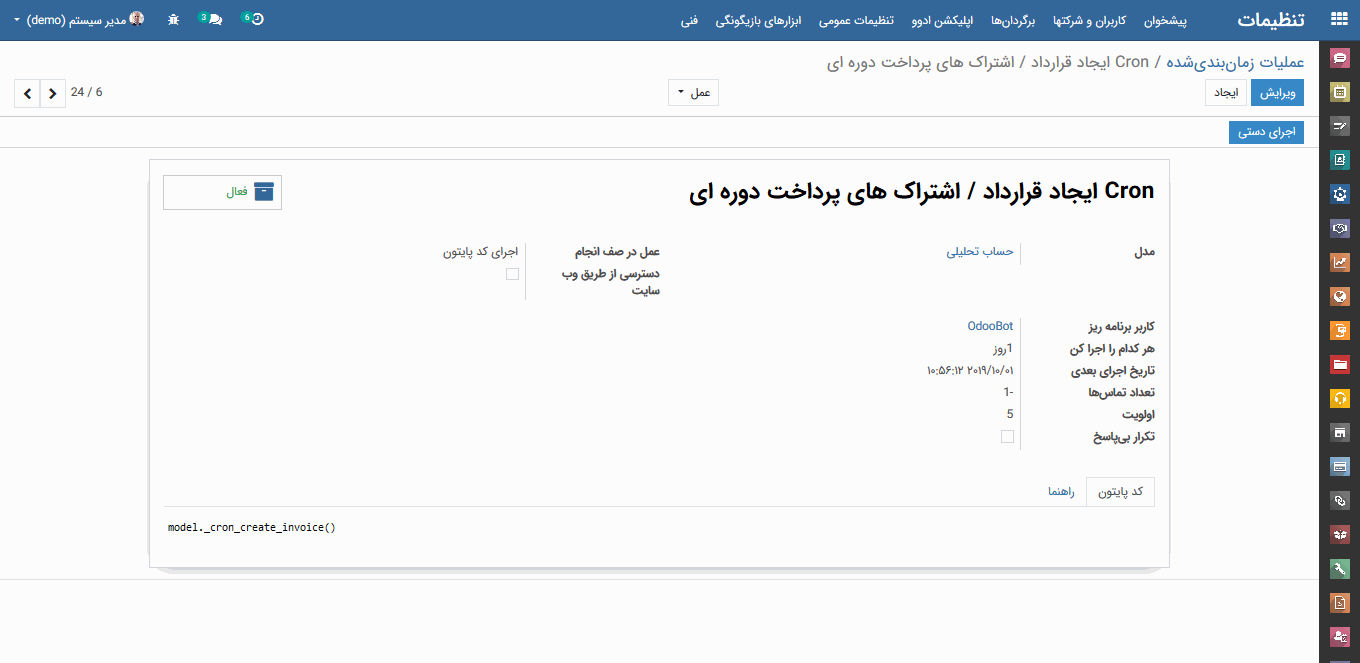Open the blue card app icon

[1340, 466]
